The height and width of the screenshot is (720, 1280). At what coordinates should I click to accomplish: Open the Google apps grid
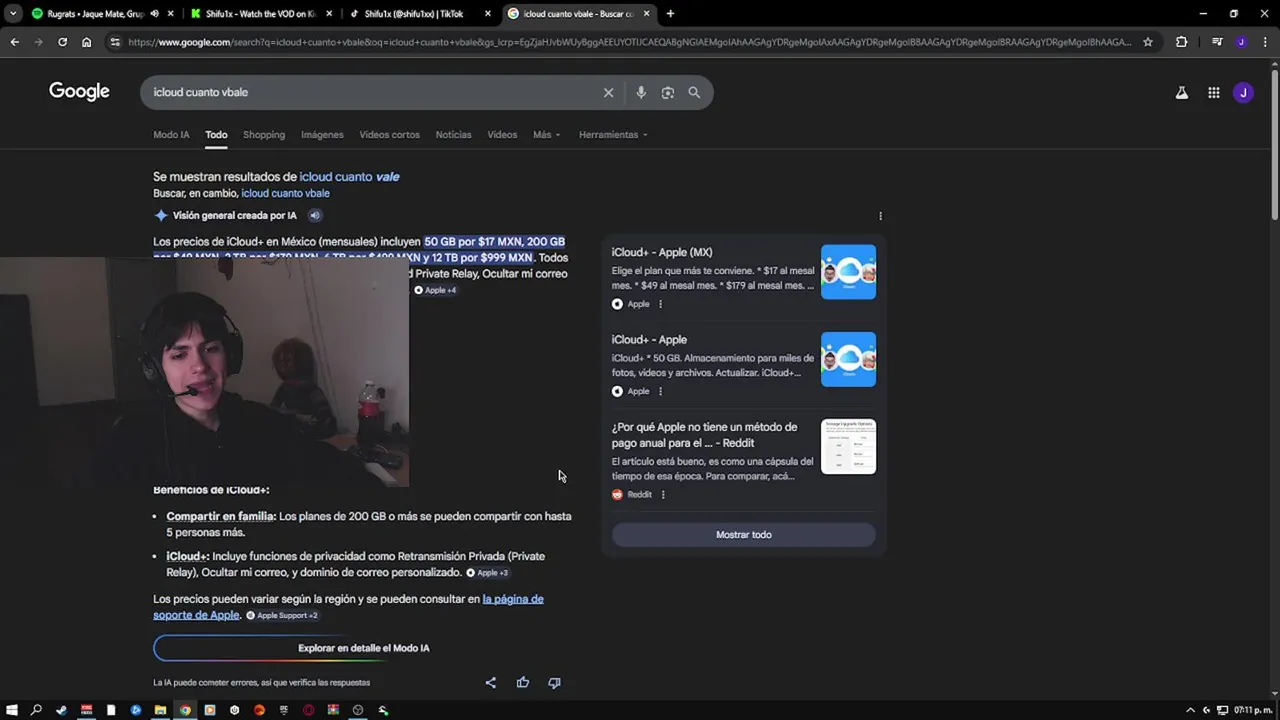(x=1213, y=93)
